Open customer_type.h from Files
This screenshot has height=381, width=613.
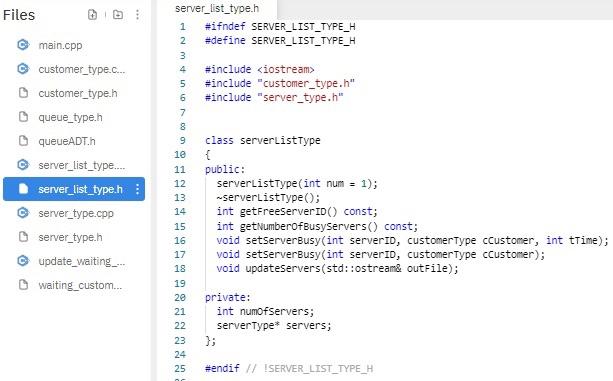pos(78,93)
